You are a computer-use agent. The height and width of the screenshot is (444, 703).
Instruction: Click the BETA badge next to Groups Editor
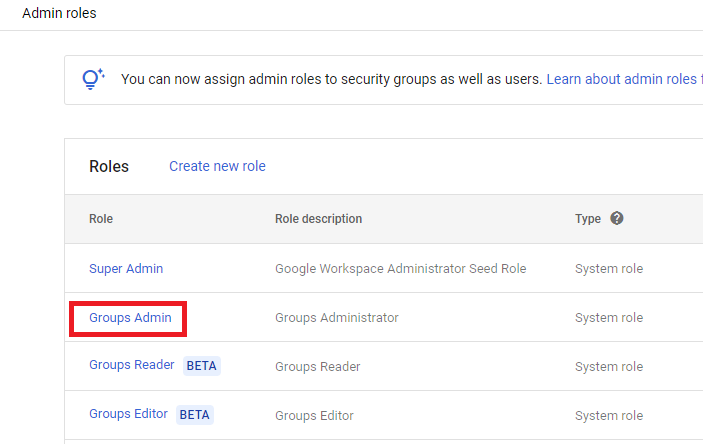click(195, 414)
